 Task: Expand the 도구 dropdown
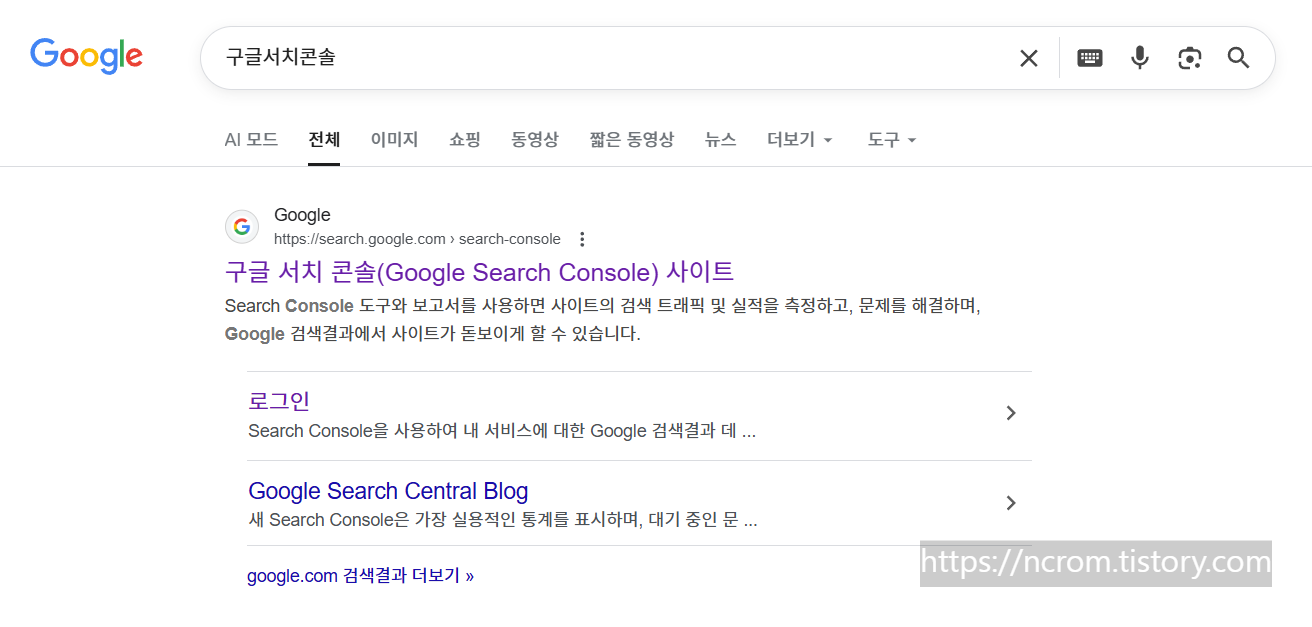pyautogui.click(x=892, y=140)
